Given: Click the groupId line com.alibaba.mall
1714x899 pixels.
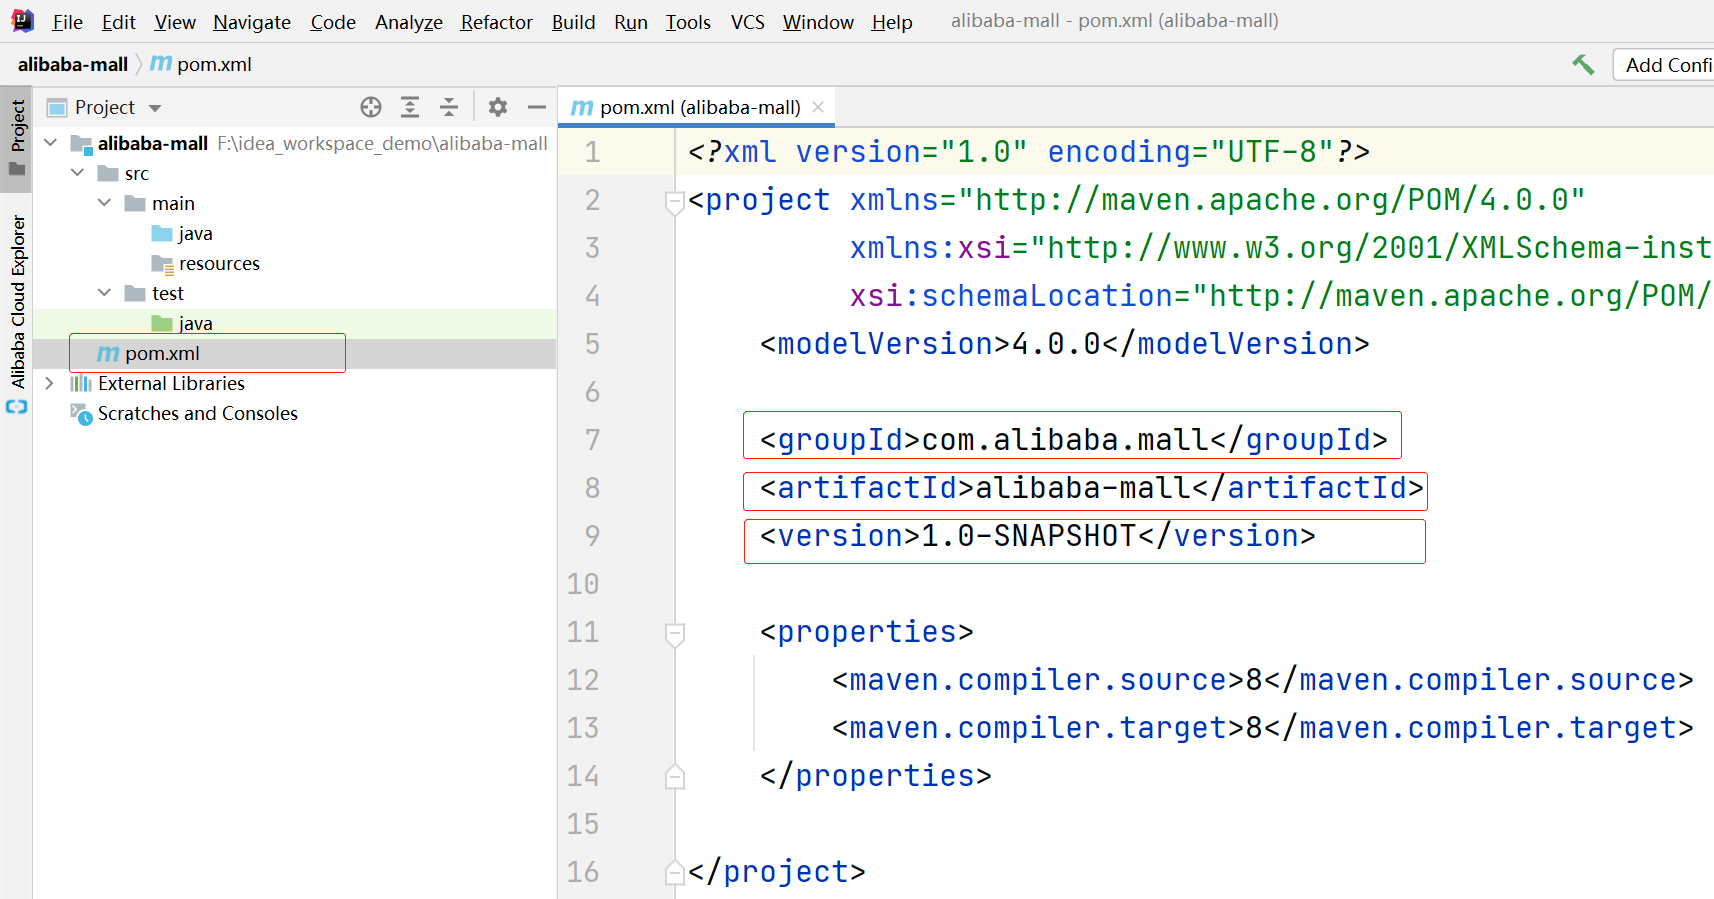Looking at the screenshot, I should [1073, 439].
